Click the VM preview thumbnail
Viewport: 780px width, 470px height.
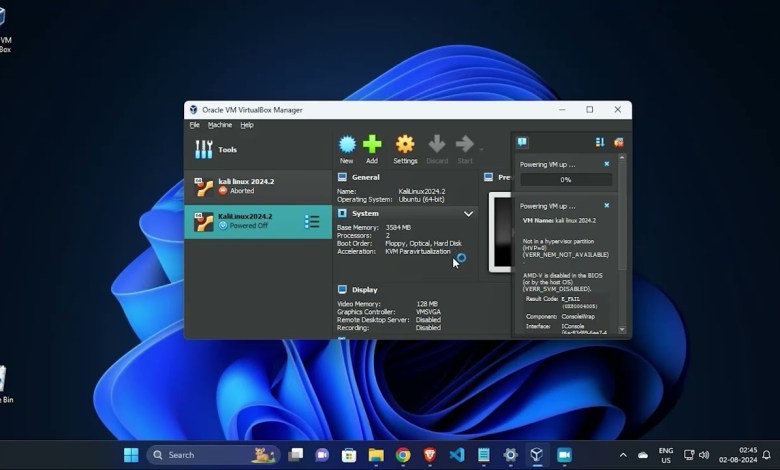coord(500,232)
